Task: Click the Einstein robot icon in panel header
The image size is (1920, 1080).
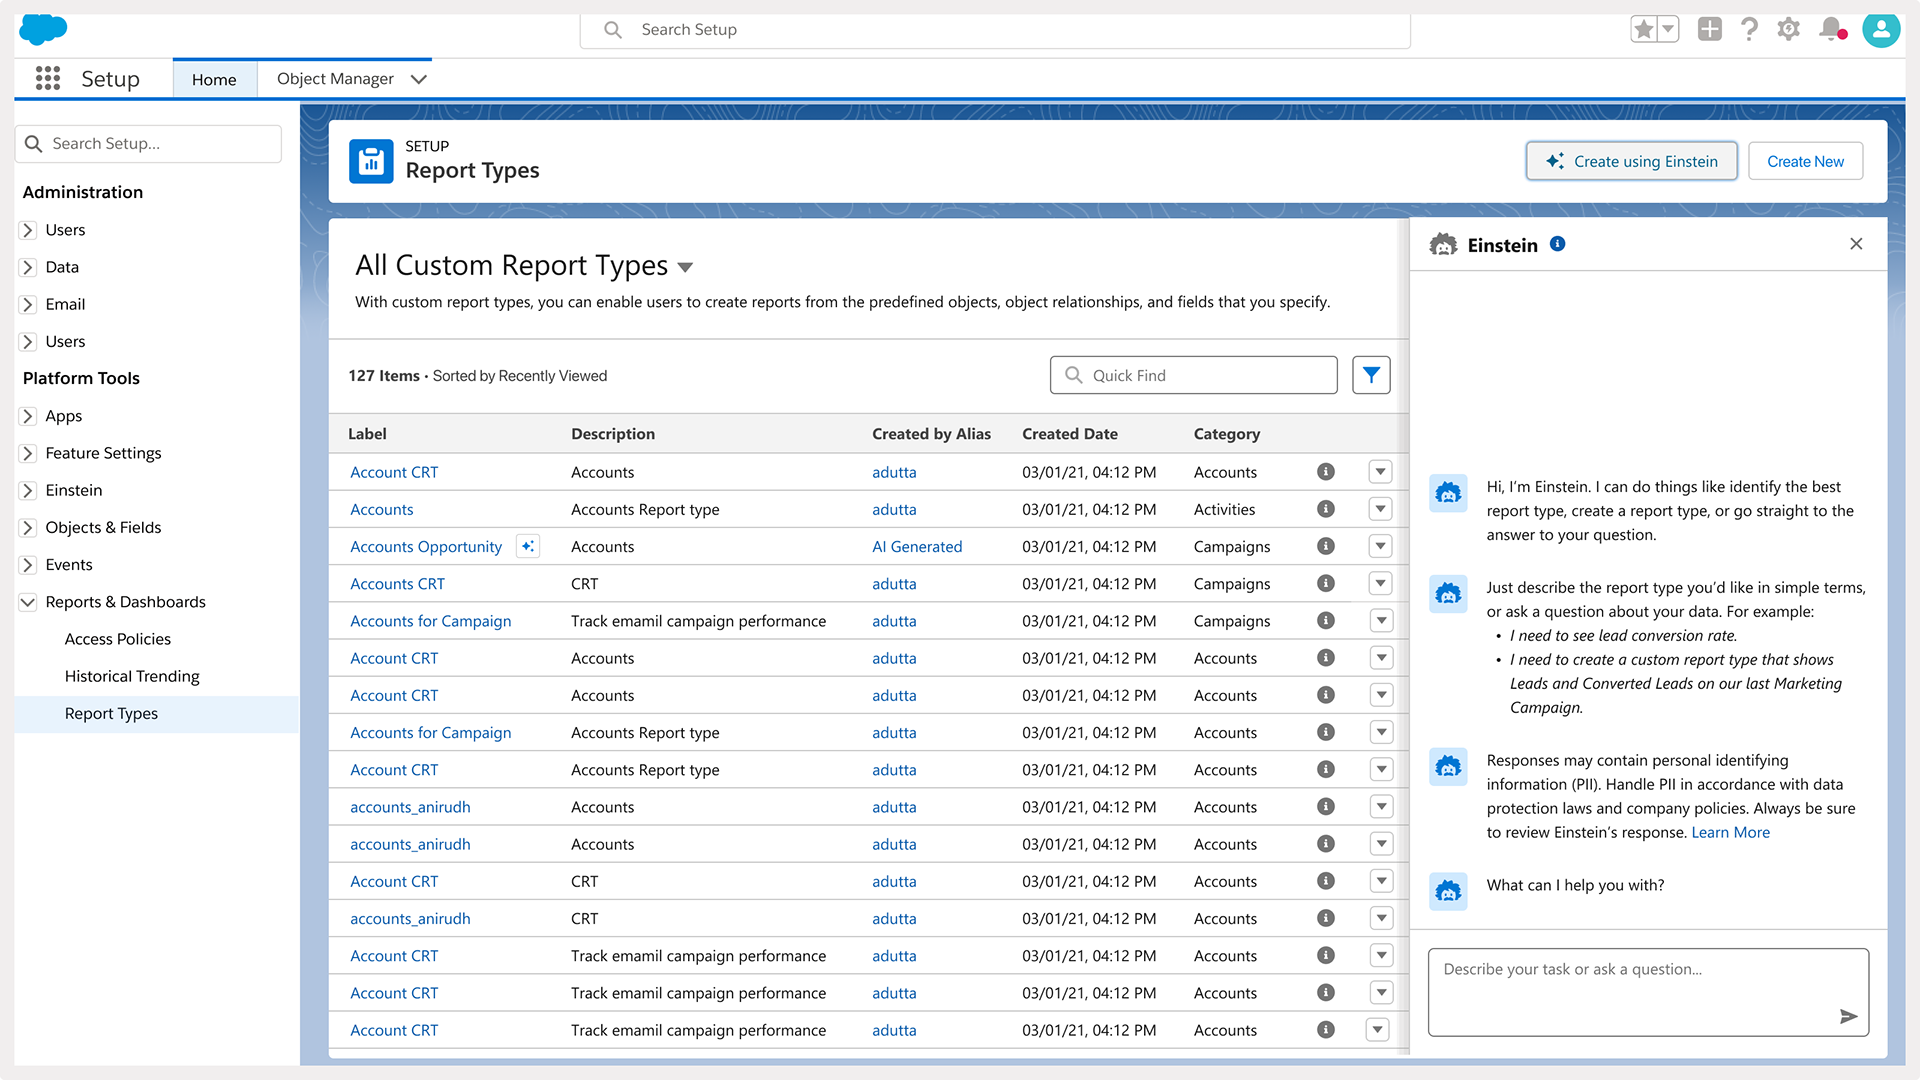Action: coord(1443,245)
